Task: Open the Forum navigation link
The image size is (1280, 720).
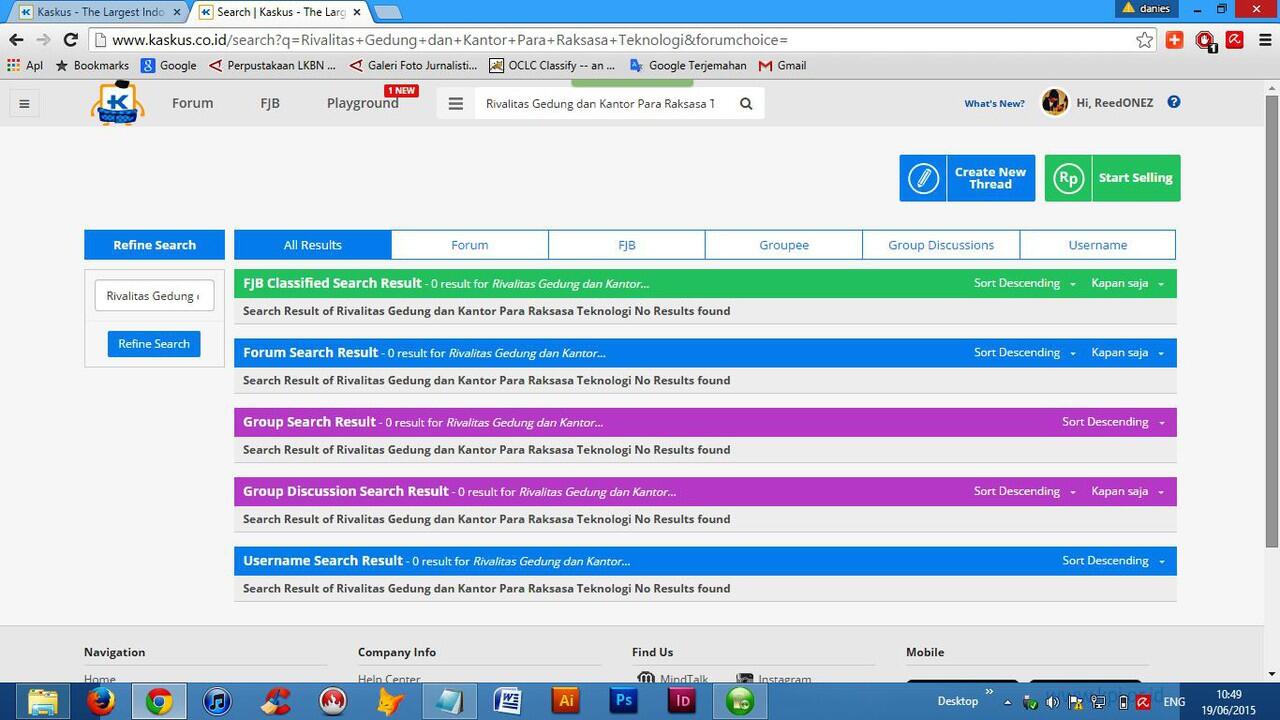Action: pos(192,103)
